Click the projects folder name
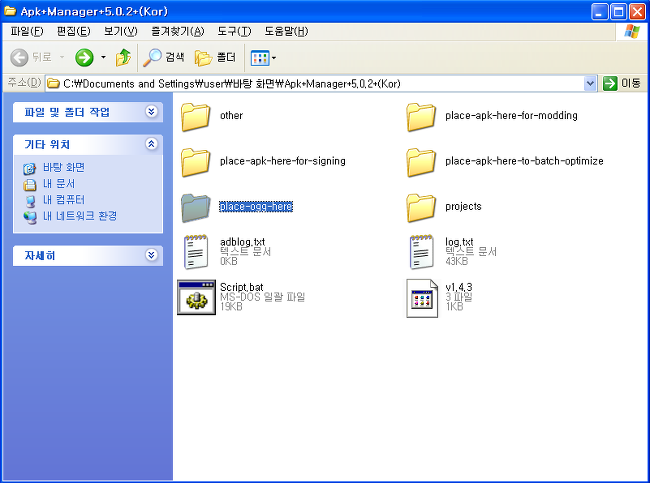Image resolution: width=650 pixels, height=483 pixels. click(x=463, y=206)
